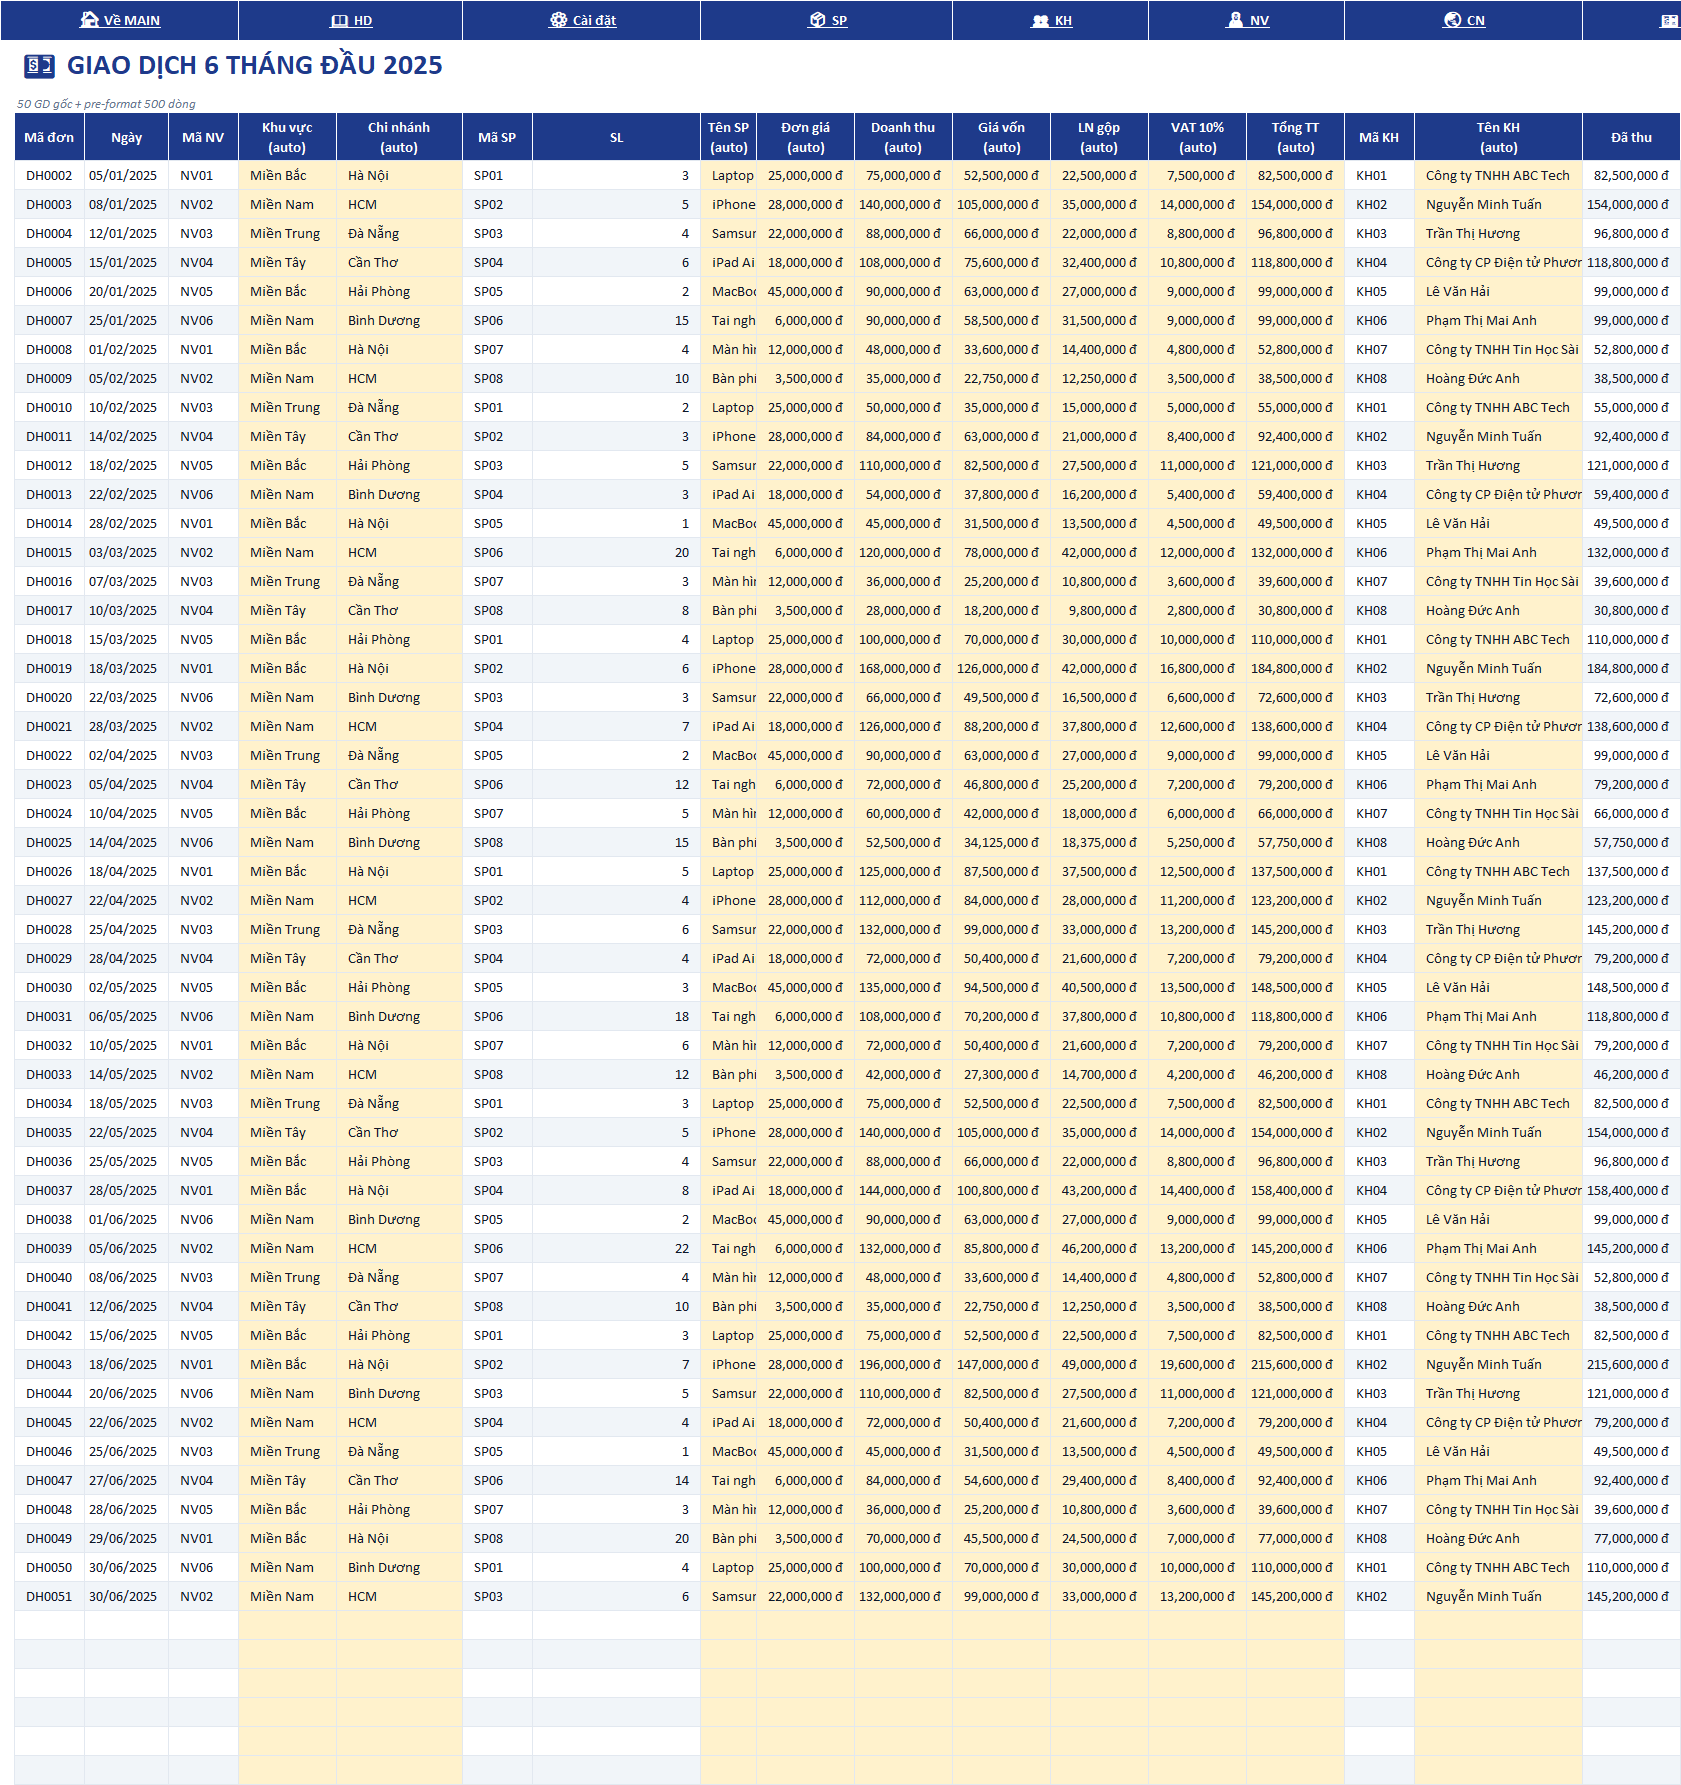Click the Đã thu cell of order DH0051

(x=1631, y=1596)
